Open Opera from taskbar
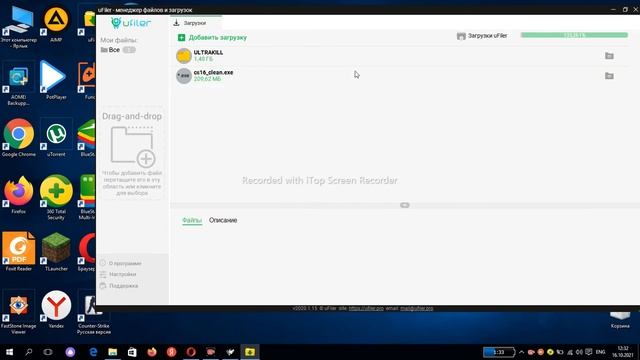Image resolution: width=640 pixels, height=360 pixels. point(191,352)
